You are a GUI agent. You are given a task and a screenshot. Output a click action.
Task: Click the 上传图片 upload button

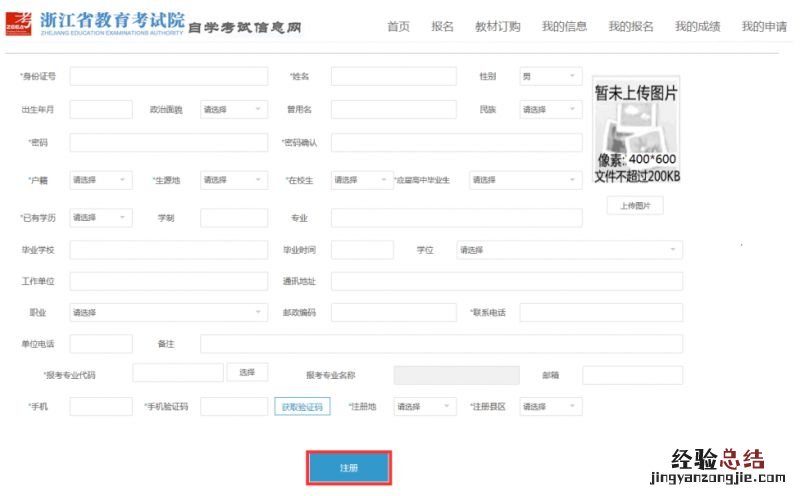pos(635,206)
